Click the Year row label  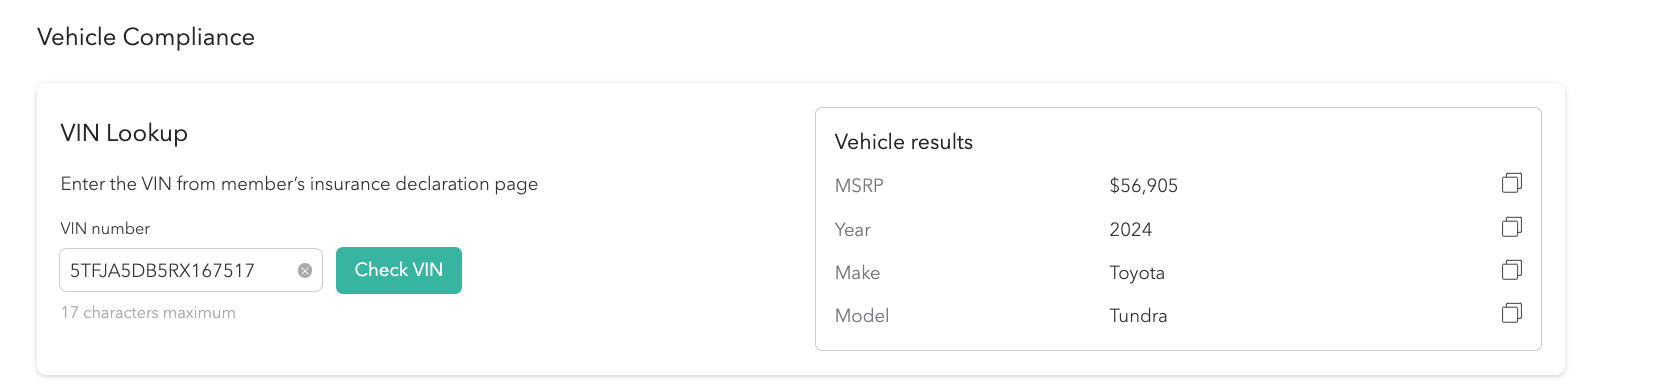853,230
